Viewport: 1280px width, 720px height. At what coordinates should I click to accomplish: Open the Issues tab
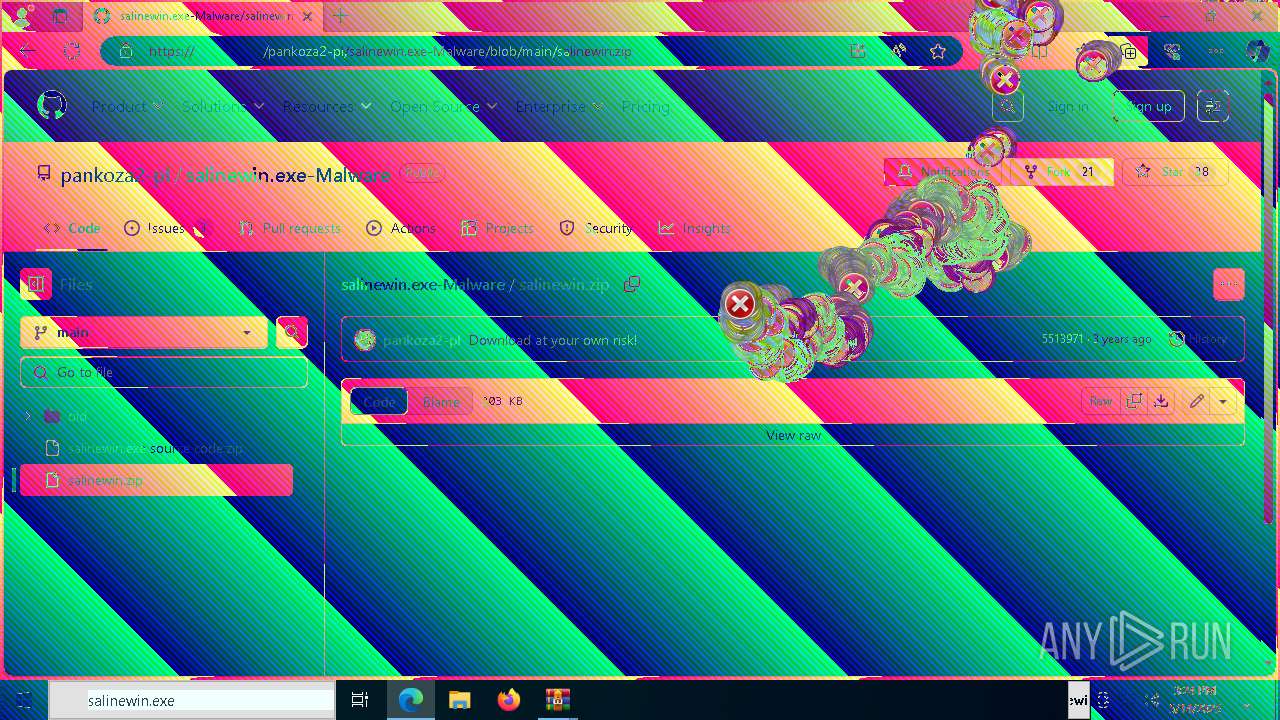point(166,228)
